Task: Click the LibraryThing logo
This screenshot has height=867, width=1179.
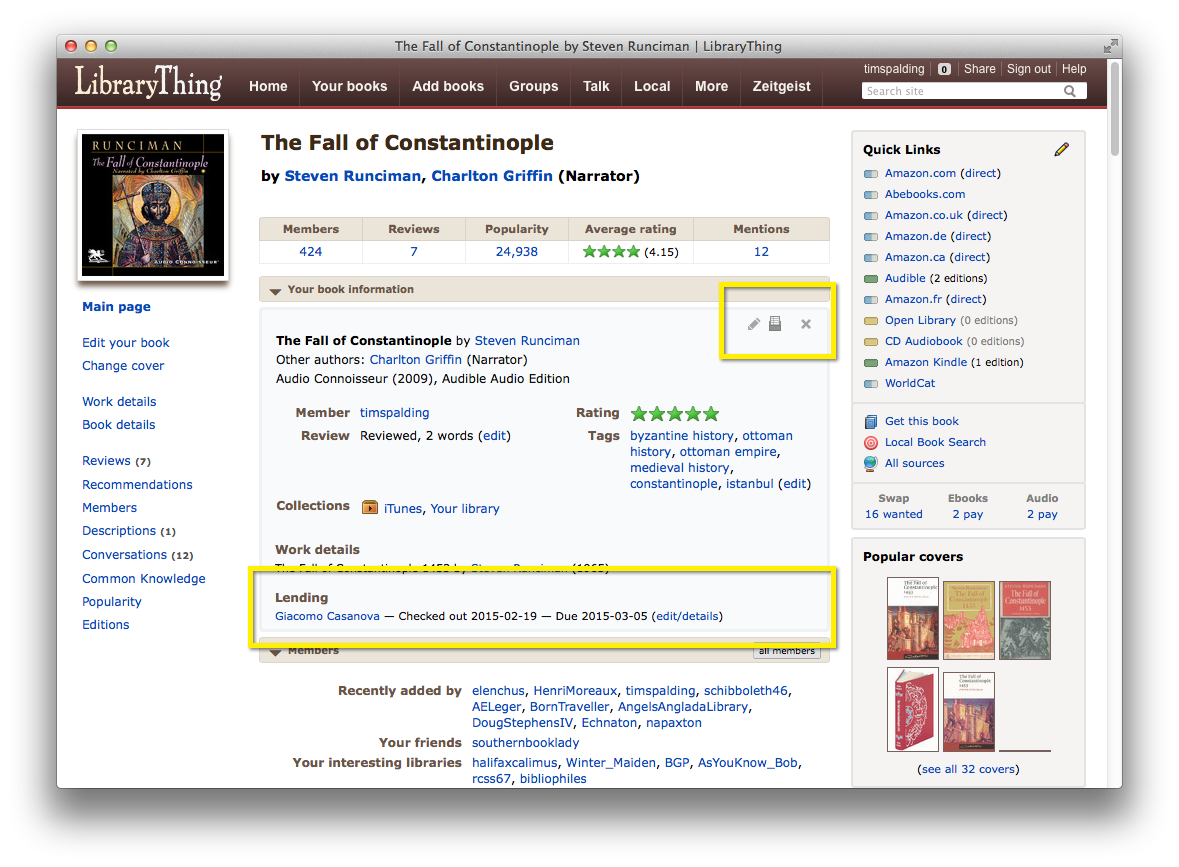Action: (x=148, y=83)
